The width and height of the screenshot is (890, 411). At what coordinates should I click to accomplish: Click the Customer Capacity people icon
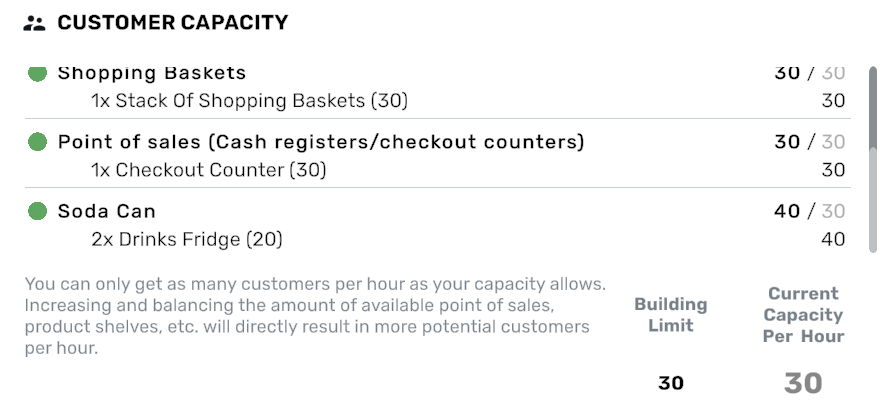pyautogui.click(x=36, y=23)
